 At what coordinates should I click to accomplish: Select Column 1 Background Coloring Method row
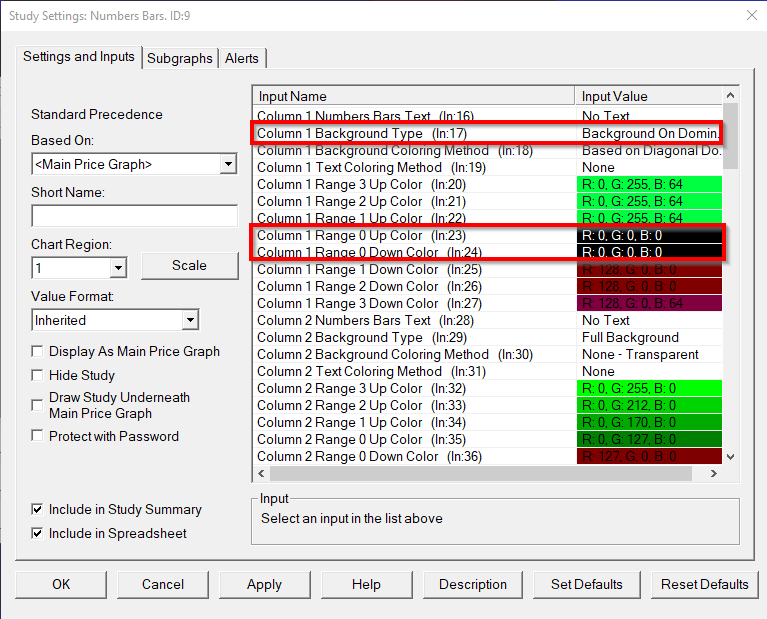488,150
